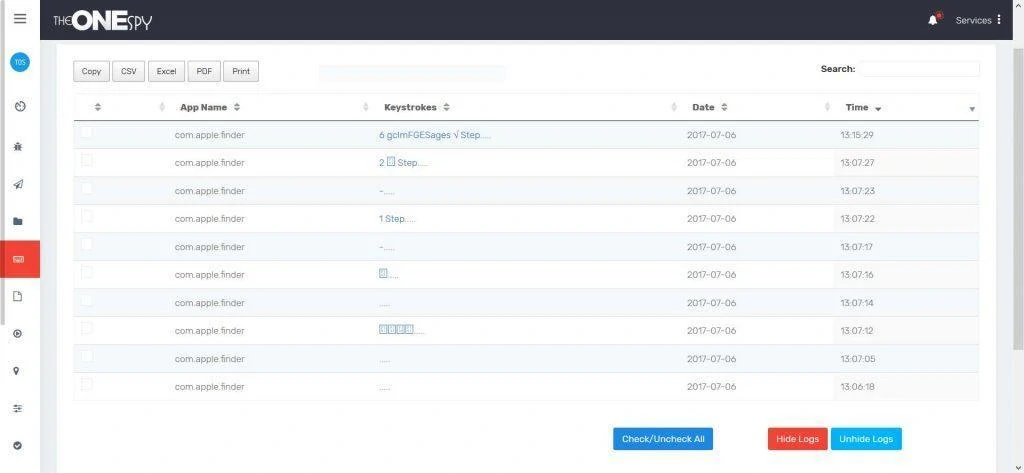Open the Services dropdown menu
This screenshot has height=473, width=1024.
pos(978,20)
